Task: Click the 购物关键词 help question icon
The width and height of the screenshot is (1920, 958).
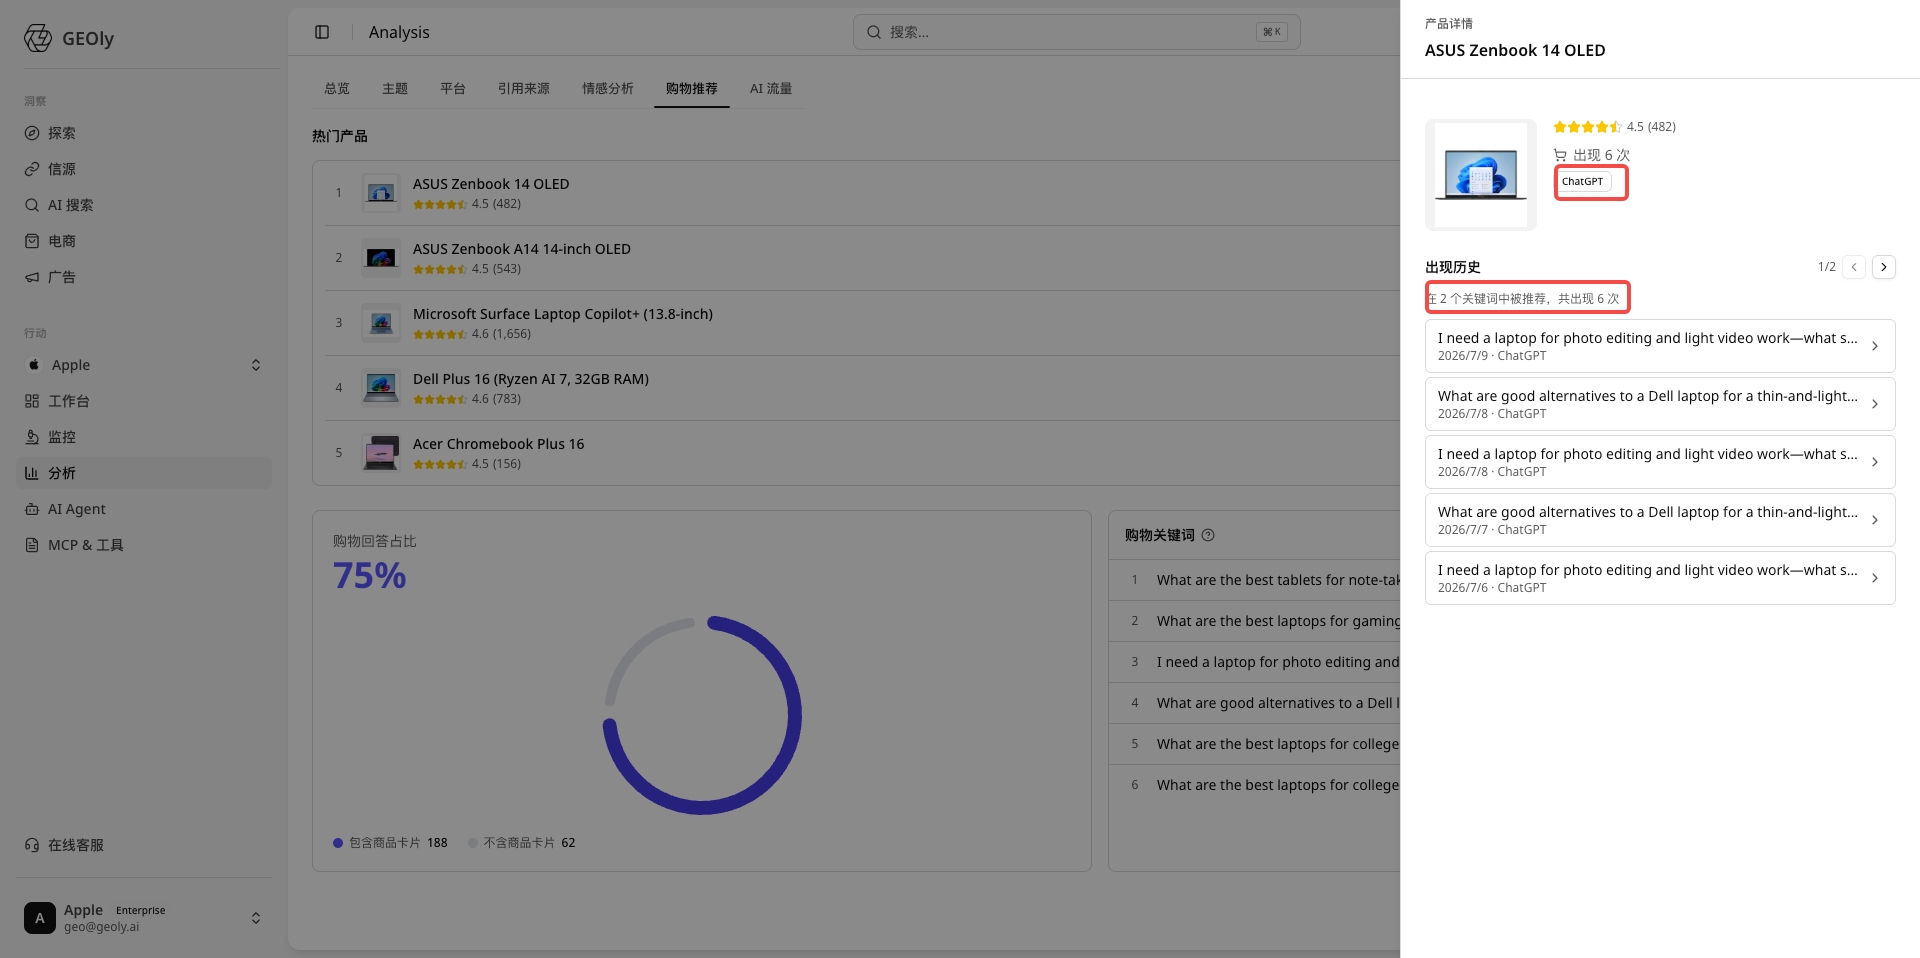Action: 1208,535
